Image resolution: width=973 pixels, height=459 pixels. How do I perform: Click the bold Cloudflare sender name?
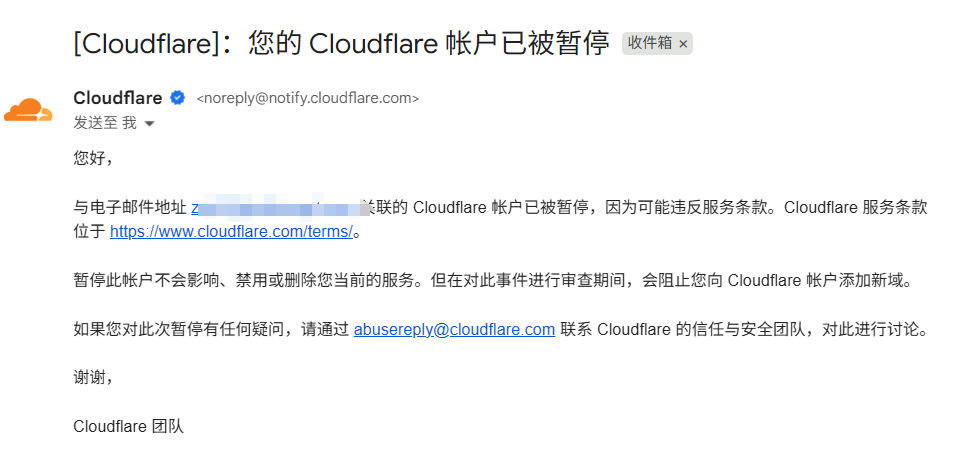pyautogui.click(x=118, y=98)
